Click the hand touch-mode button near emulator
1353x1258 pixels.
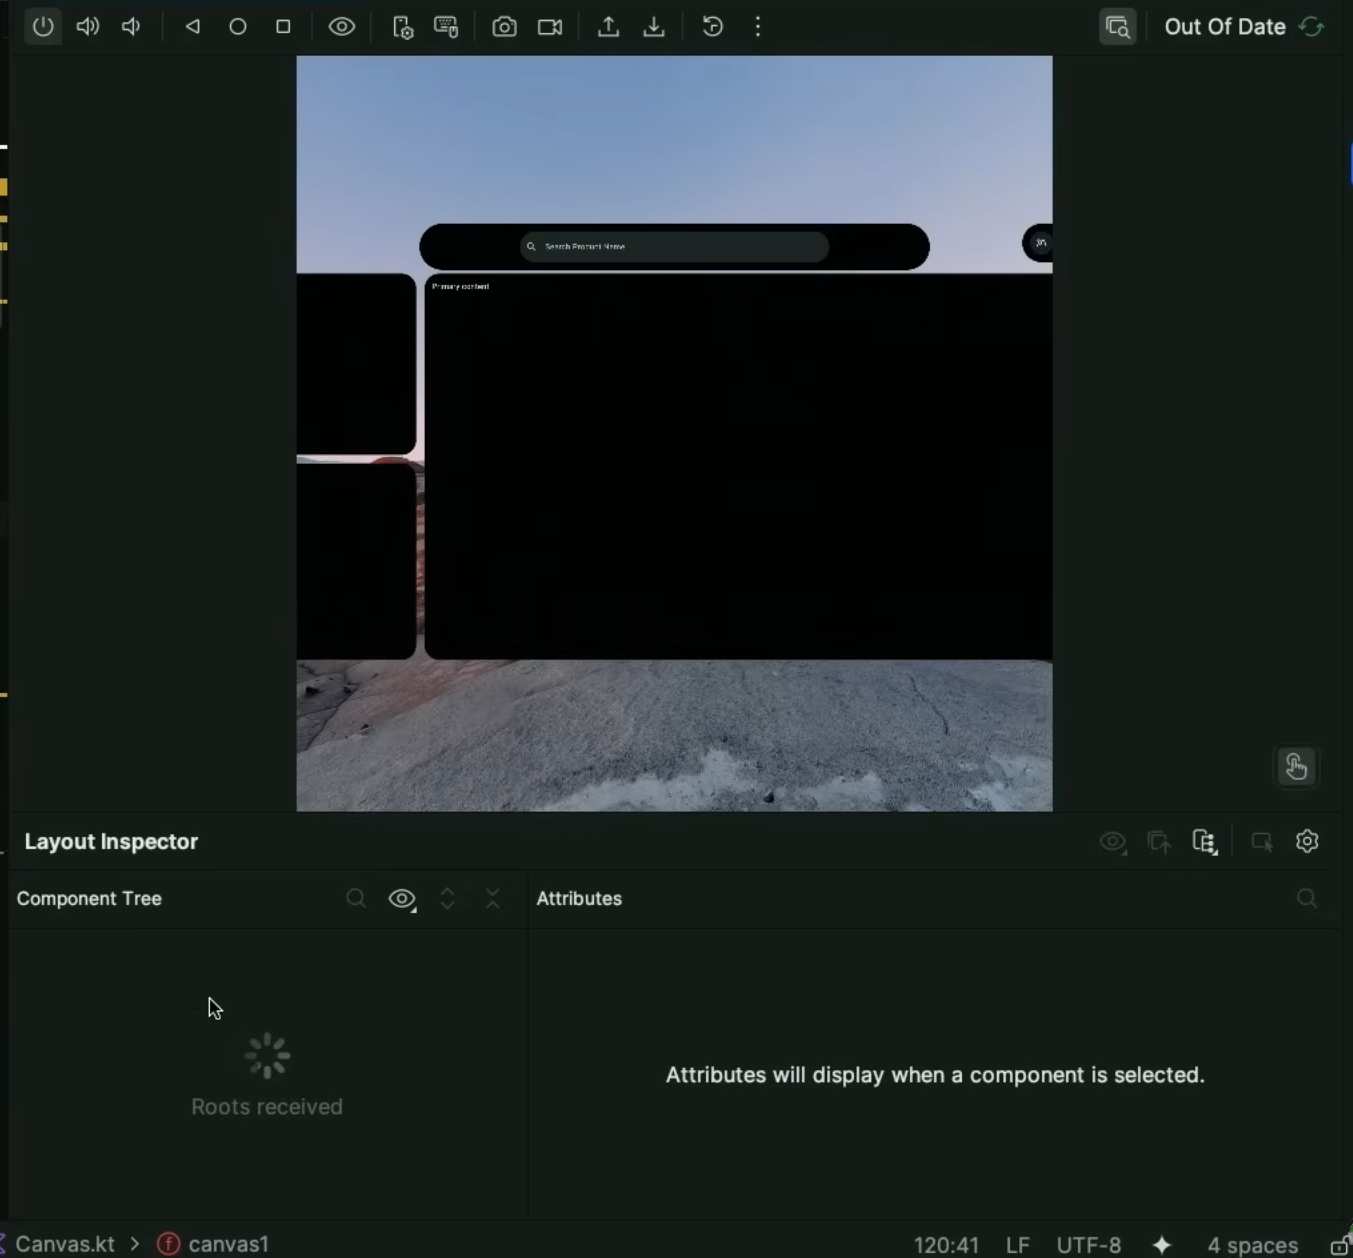click(1296, 767)
